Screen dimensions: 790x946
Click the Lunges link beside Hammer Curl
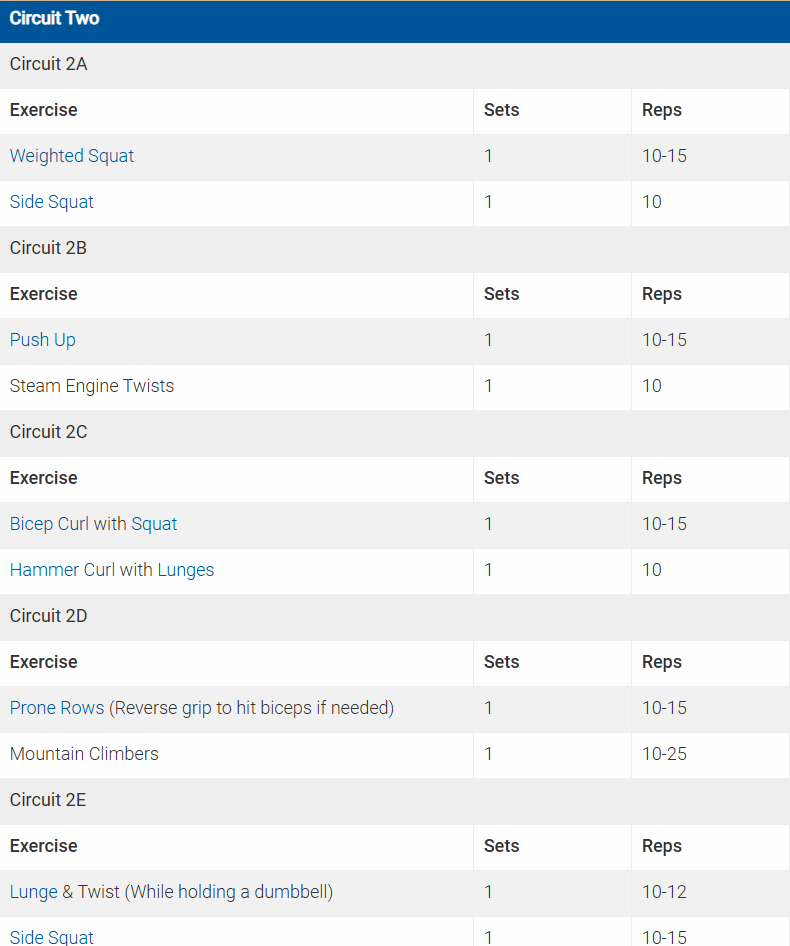tap(186, 570)
